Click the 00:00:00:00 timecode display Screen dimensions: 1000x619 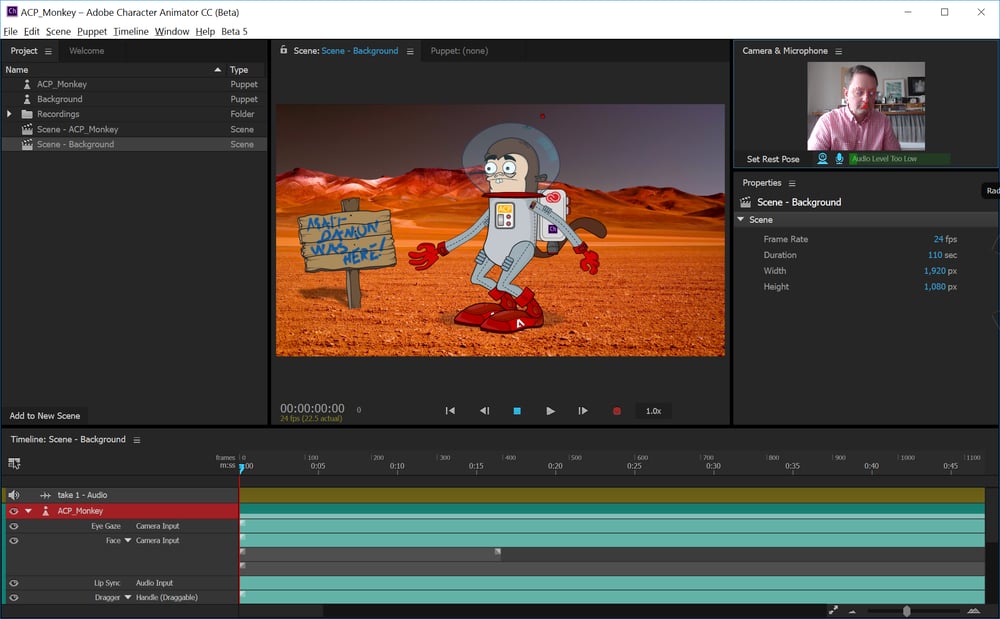pyautogui.click(x=312, y=409)
